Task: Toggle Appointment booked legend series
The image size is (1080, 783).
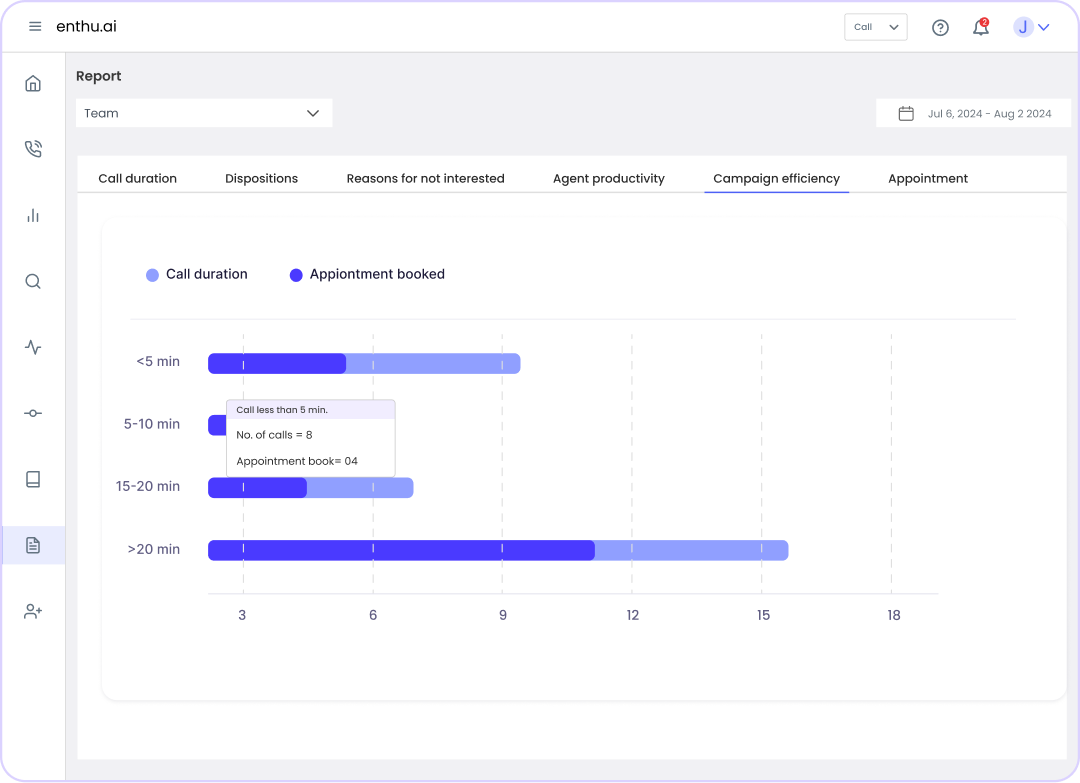Action: [x=367, y=274]
